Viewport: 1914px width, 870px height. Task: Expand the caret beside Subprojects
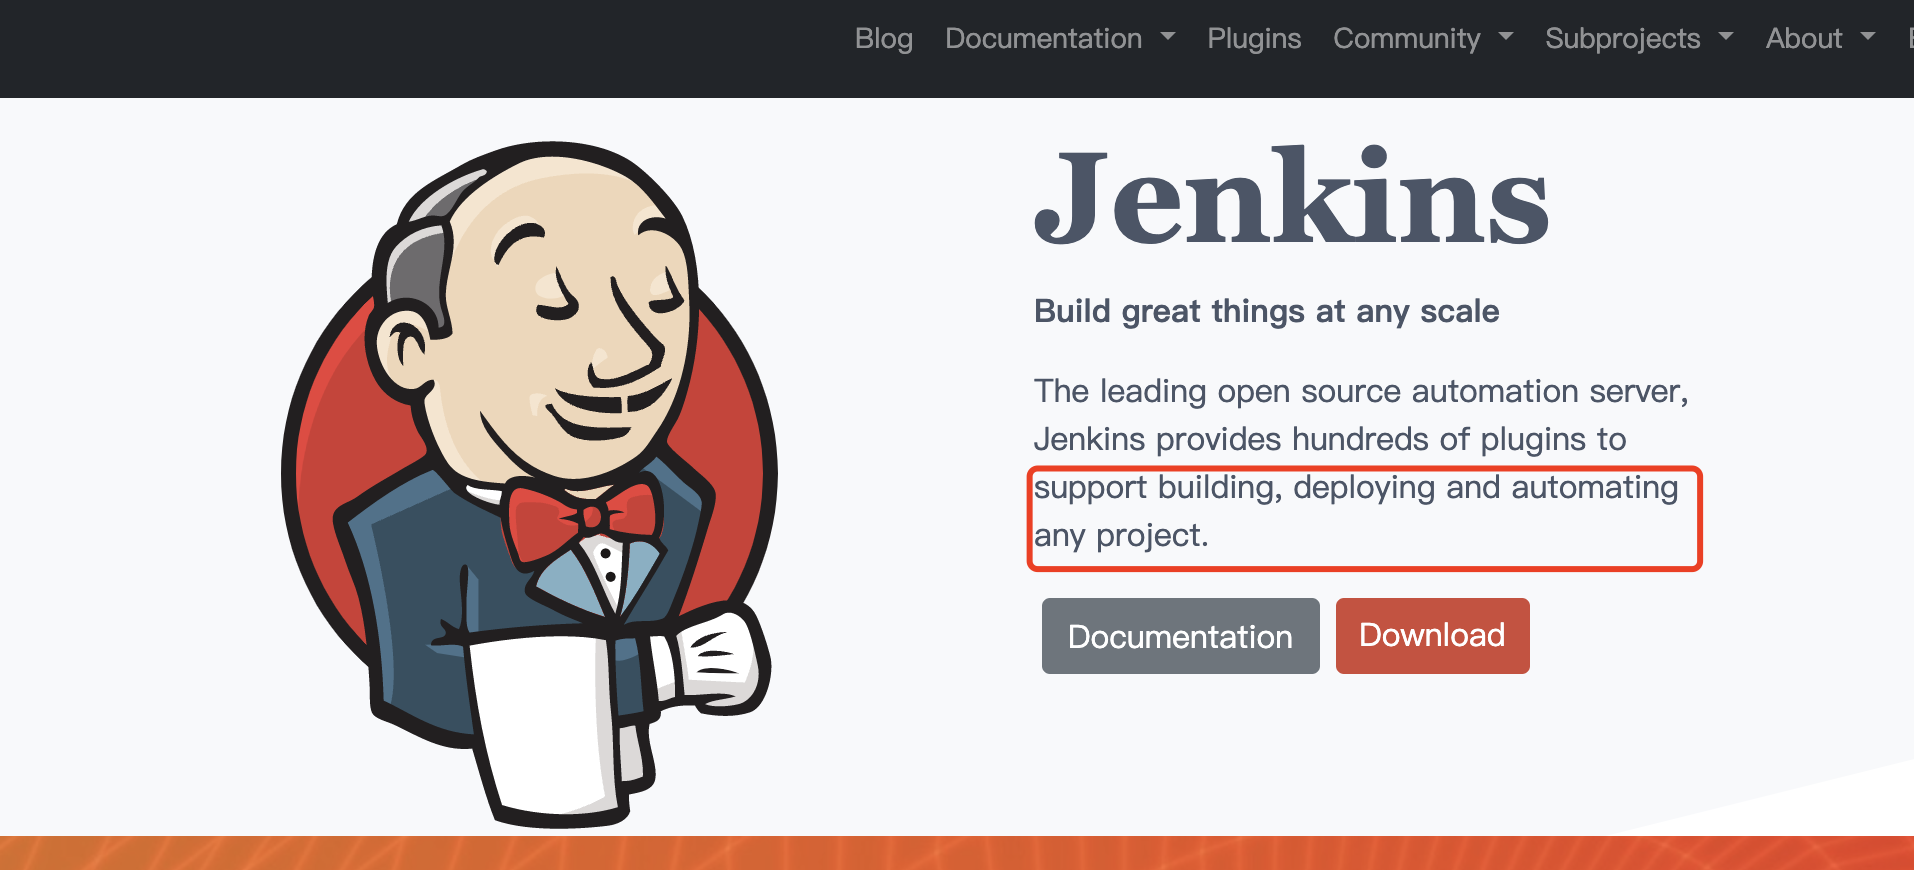coord(1726,37)
